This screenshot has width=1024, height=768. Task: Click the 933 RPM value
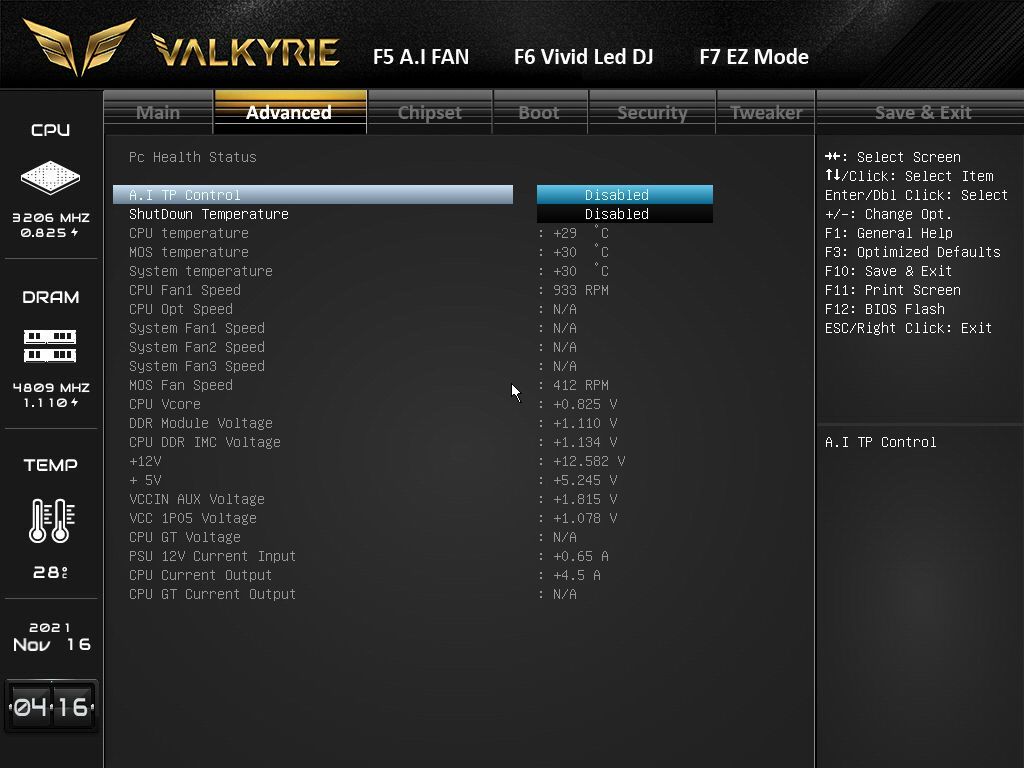click(581, 290)
